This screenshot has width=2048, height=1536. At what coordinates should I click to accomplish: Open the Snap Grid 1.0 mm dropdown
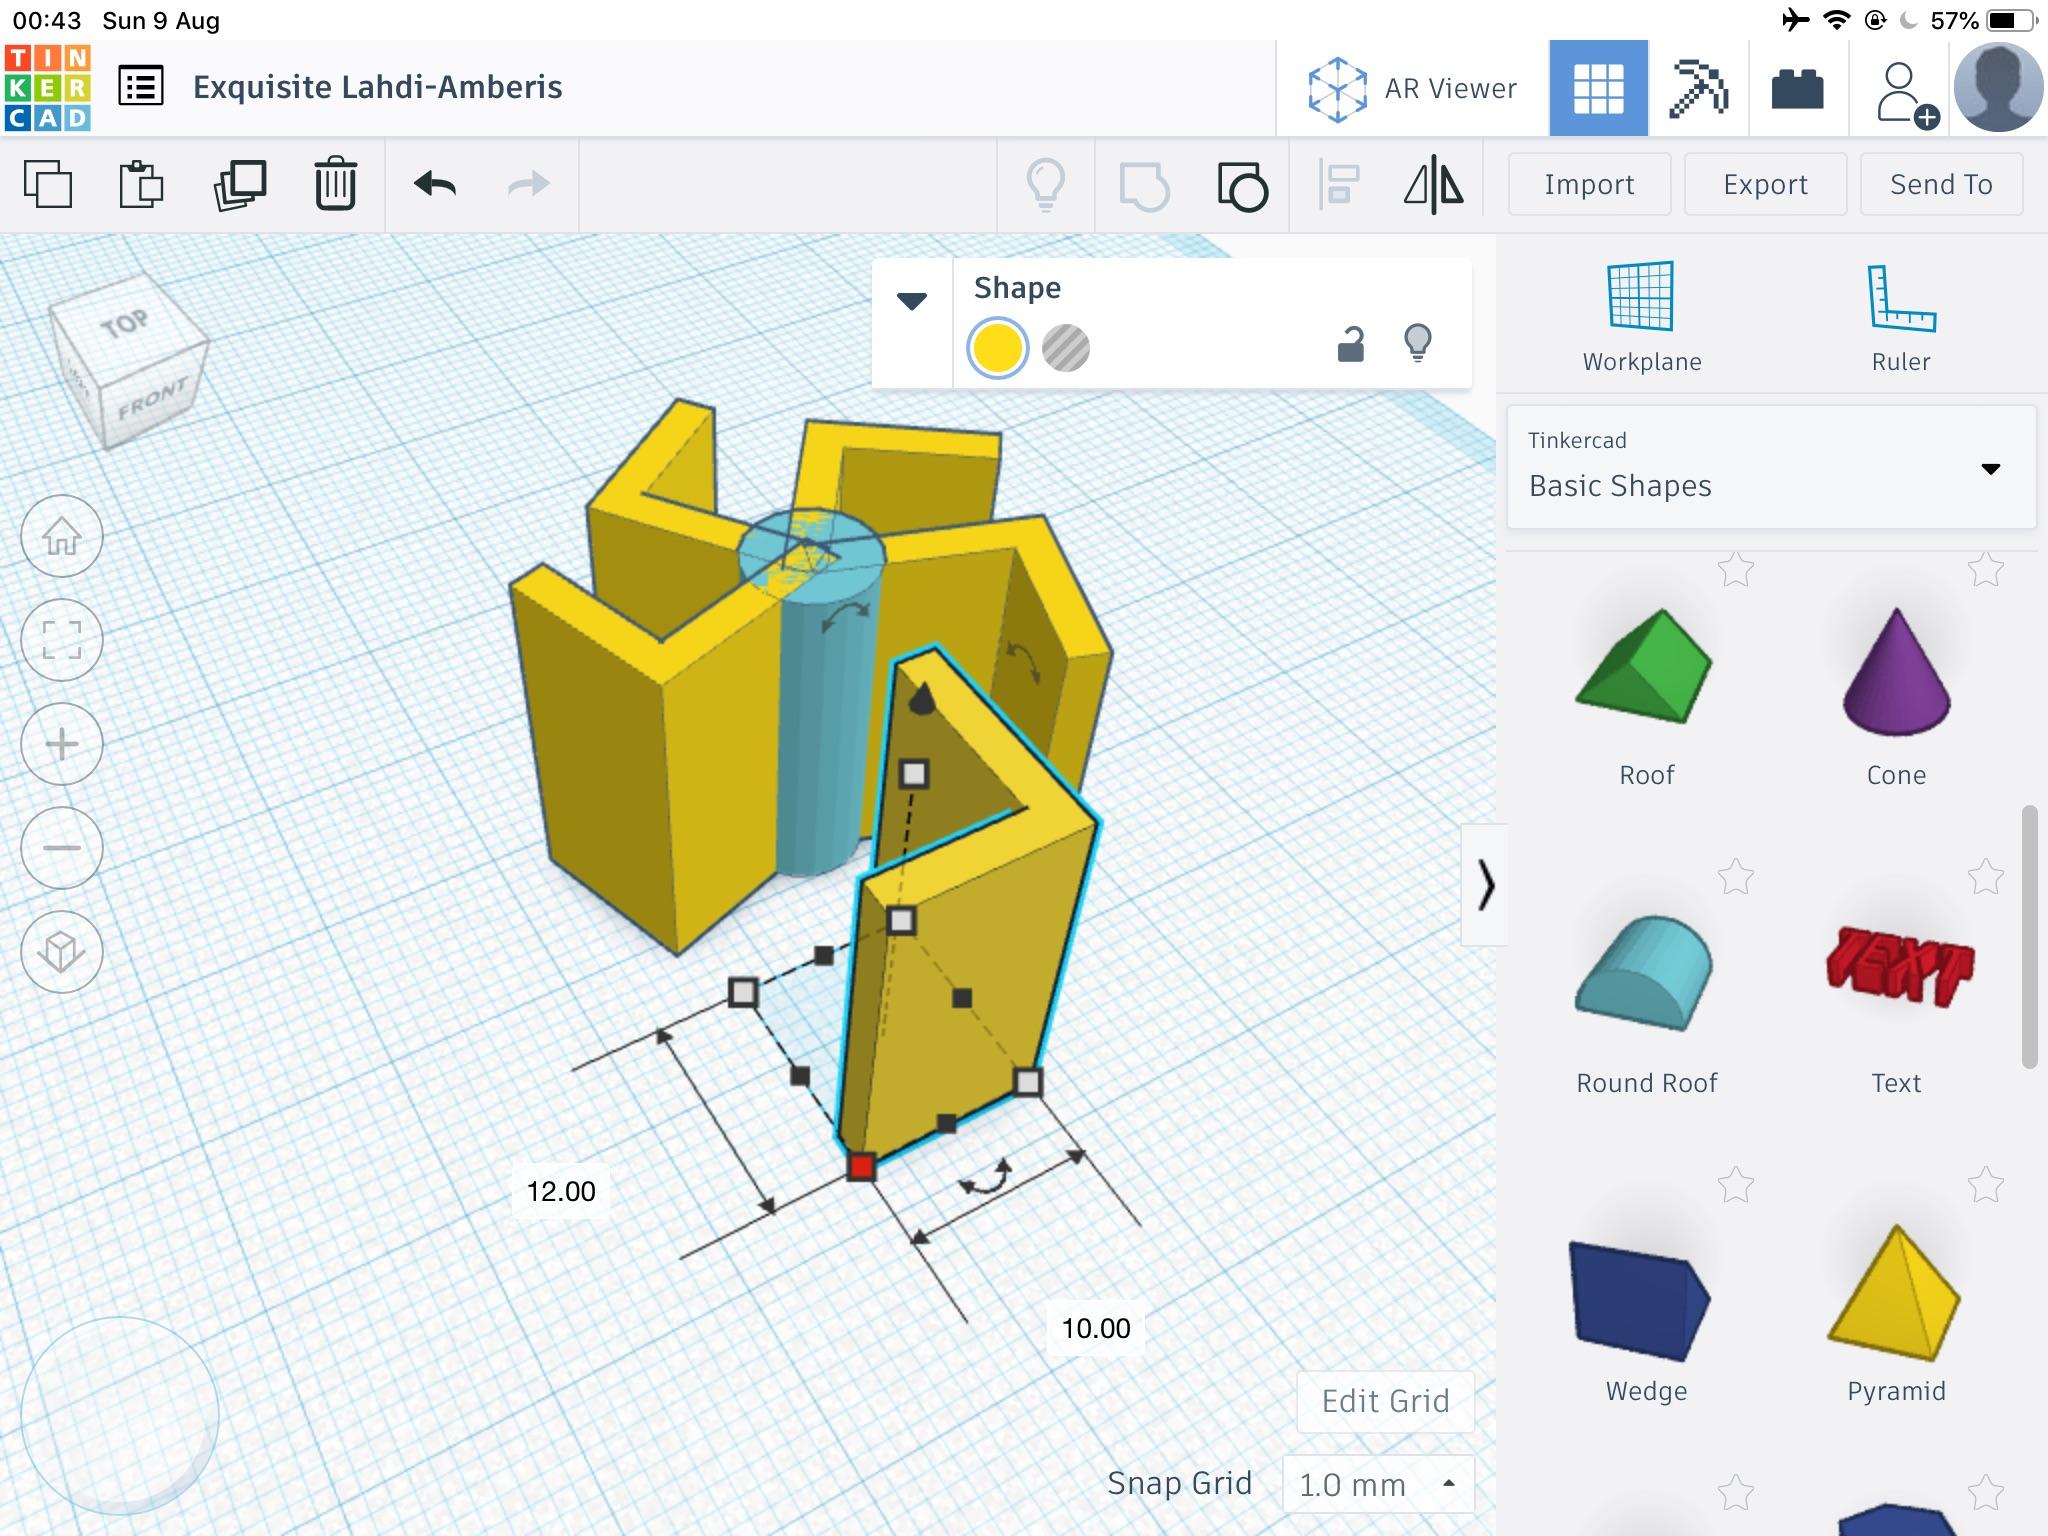(1378, 1484)
